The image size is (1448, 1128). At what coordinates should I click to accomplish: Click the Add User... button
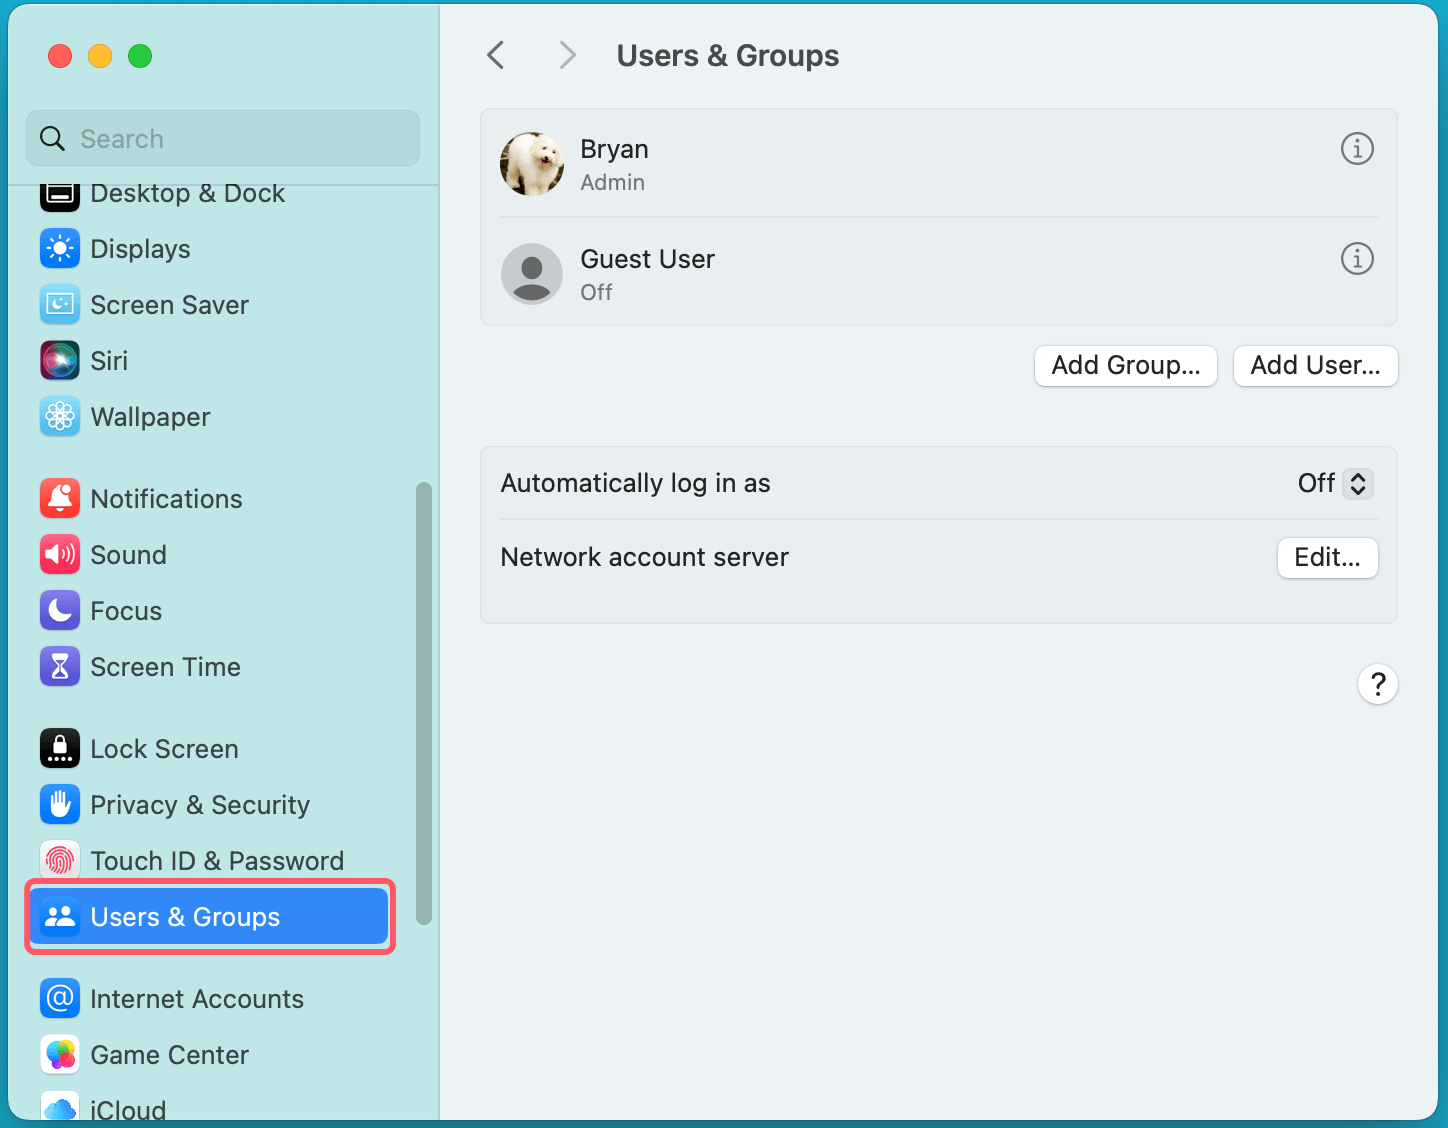(x=1315, y=366)
